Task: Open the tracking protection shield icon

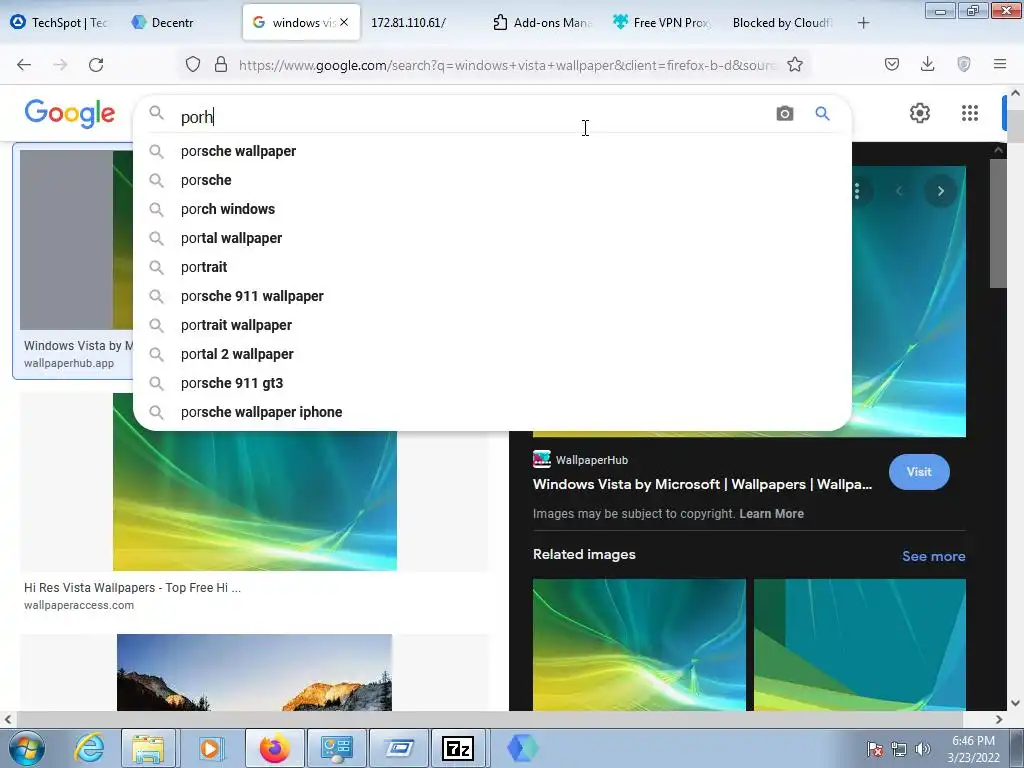Action: click(x=193, y=65)
